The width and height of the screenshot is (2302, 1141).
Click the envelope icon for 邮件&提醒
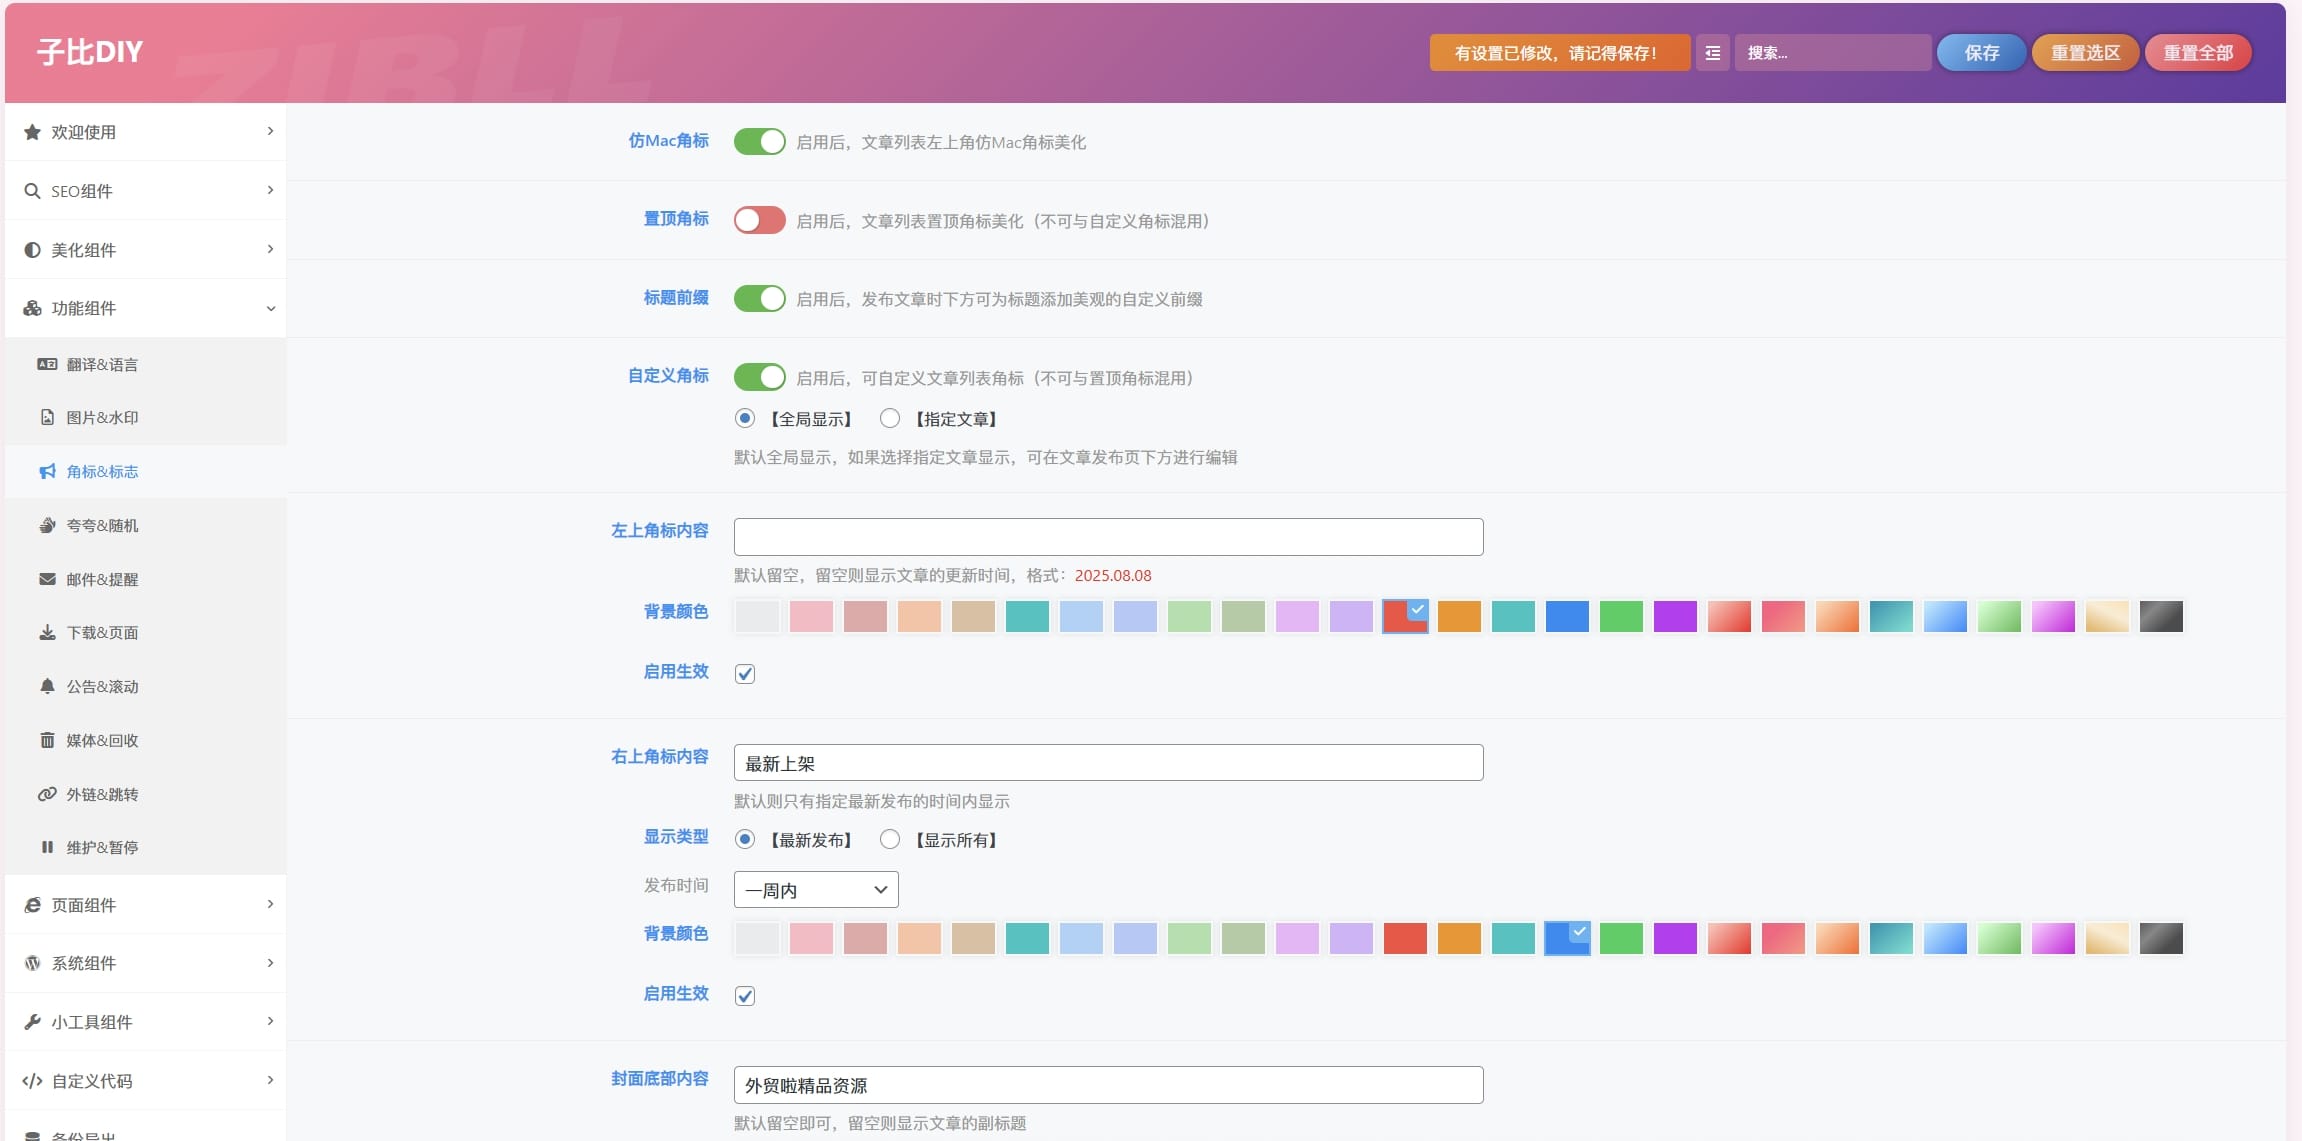47,579
